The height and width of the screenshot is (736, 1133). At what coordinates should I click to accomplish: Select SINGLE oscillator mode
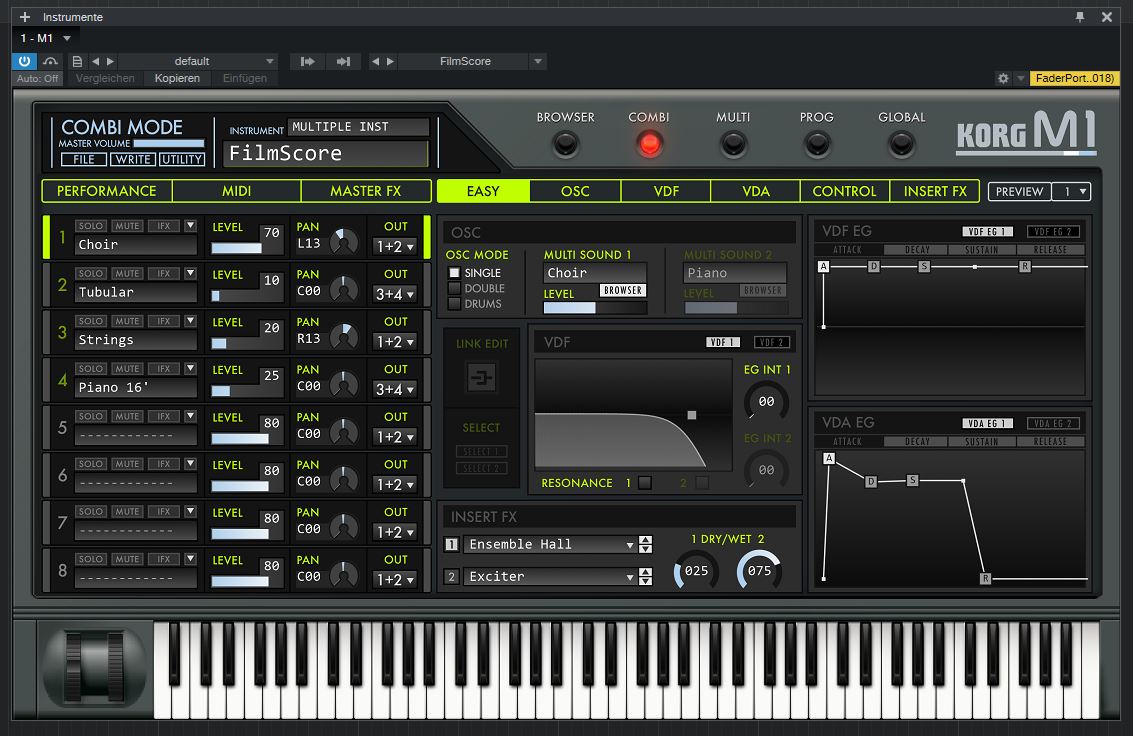[x=455, y=273]
